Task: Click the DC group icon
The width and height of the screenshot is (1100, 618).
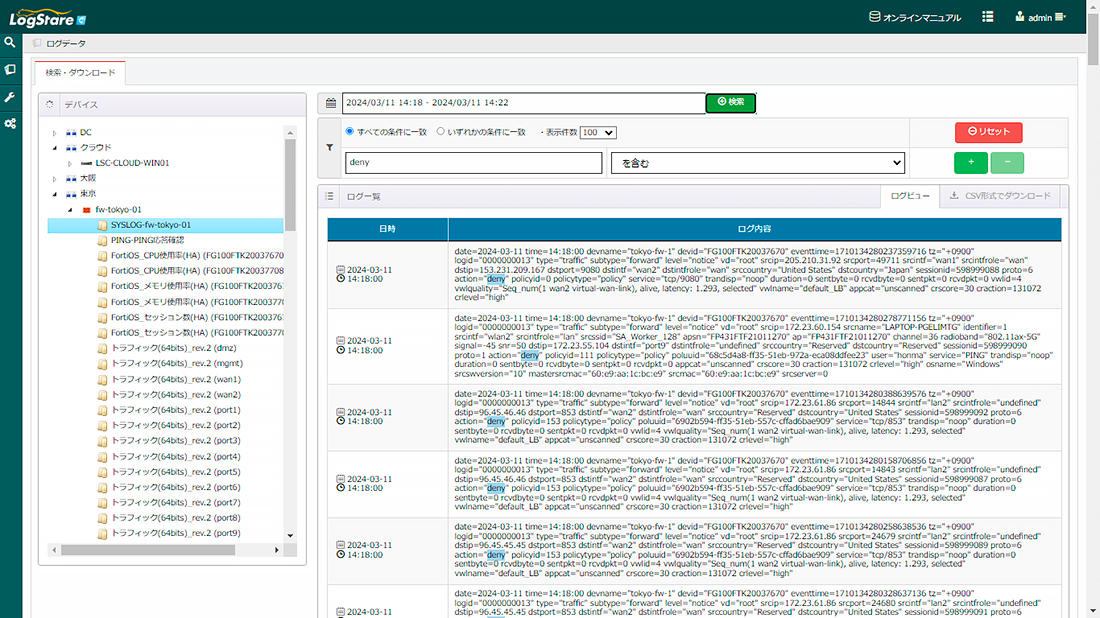Action: (71, 133)
